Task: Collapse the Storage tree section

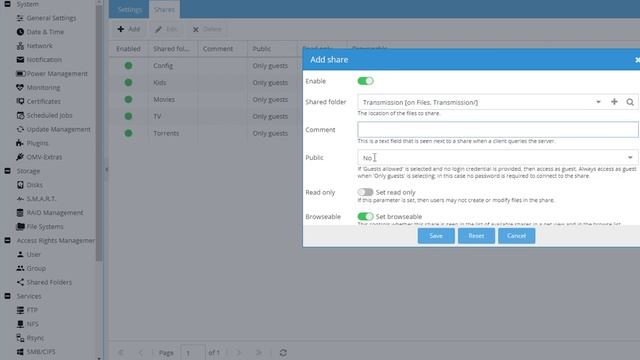Action: 7,171
